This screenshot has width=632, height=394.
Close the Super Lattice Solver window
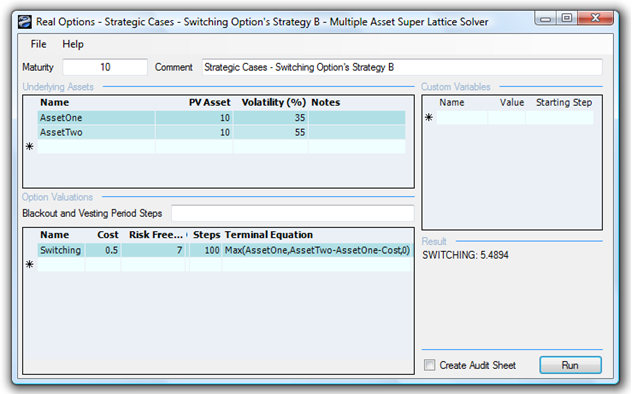(595, 19)
